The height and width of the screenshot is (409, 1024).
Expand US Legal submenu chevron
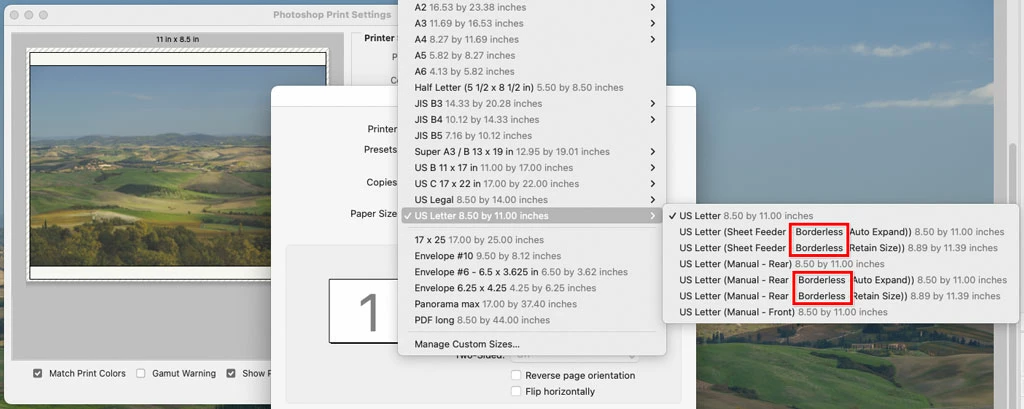(653, 199)
